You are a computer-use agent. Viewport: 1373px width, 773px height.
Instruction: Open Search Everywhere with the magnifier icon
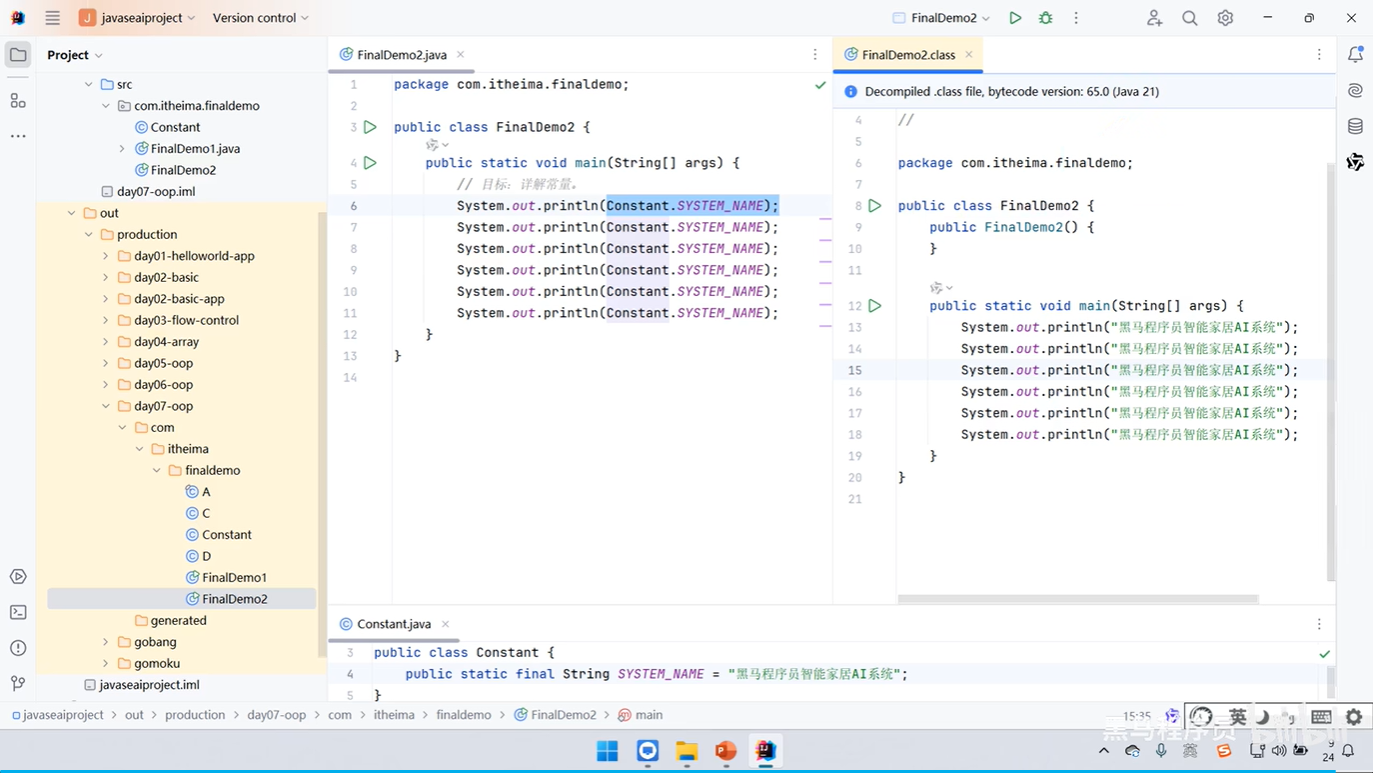[x=1189, y=17]
